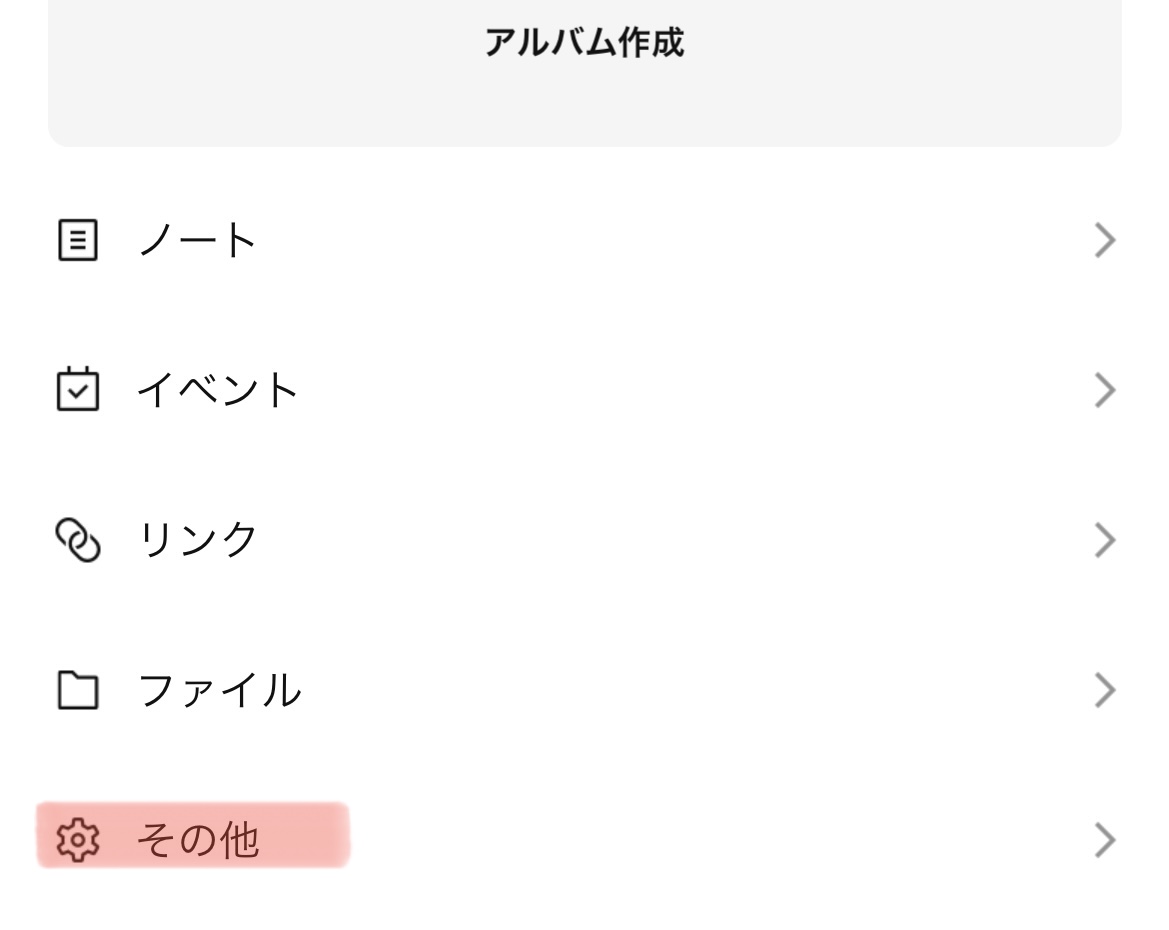The width and height of the screenshot is (1169, 930).
Task: Open the リンク menu label
Action: [198, 540]
